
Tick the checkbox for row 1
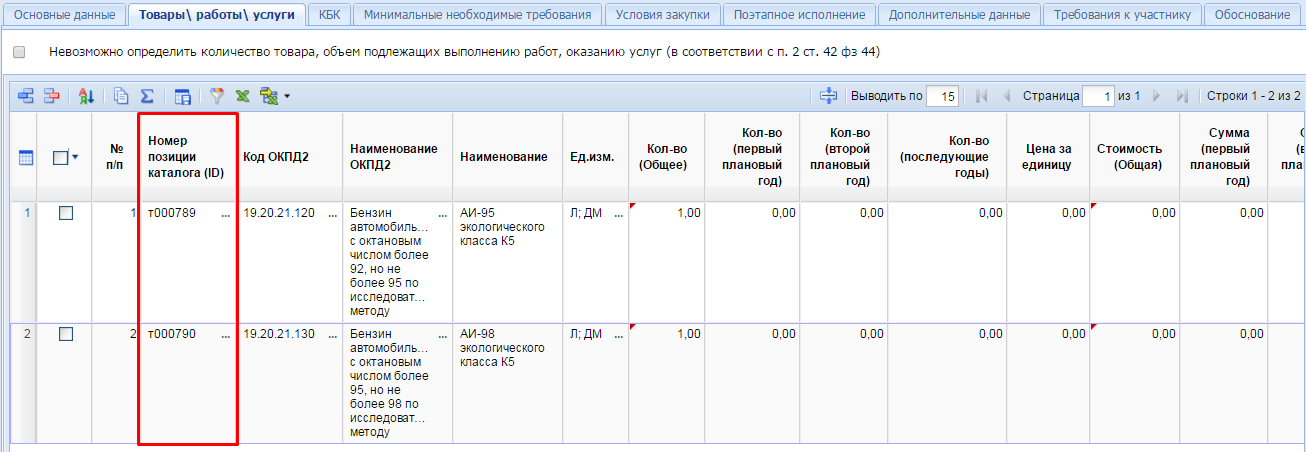pyautogui.click(x=66, y=213)
